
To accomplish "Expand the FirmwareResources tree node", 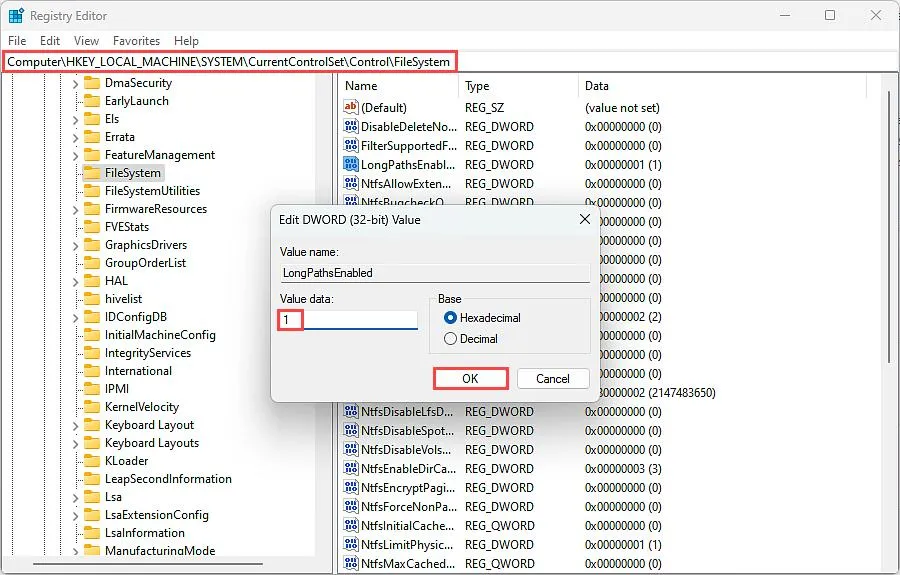I will click(75, 209).
